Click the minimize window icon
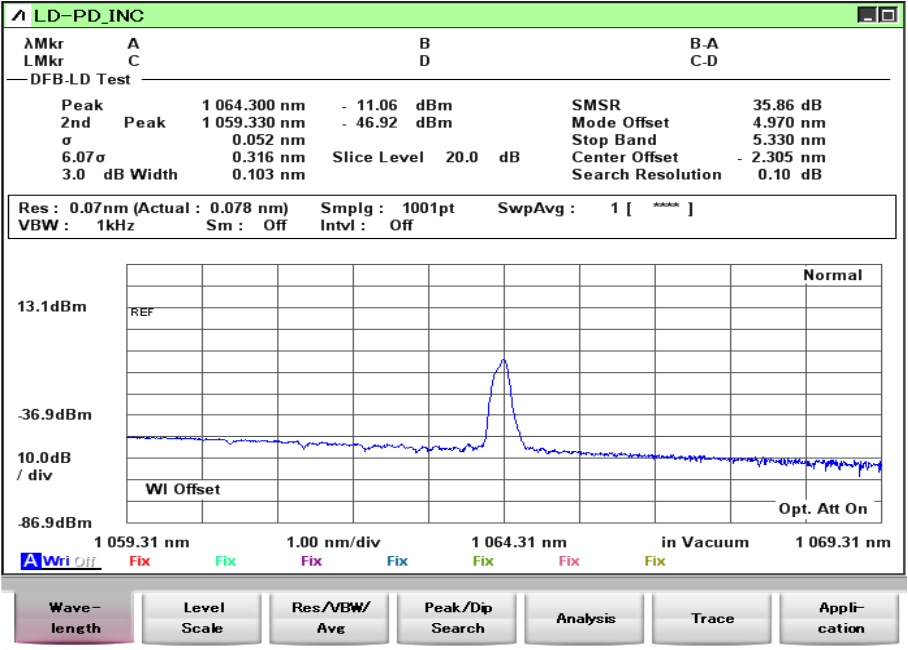 [867, 15]
